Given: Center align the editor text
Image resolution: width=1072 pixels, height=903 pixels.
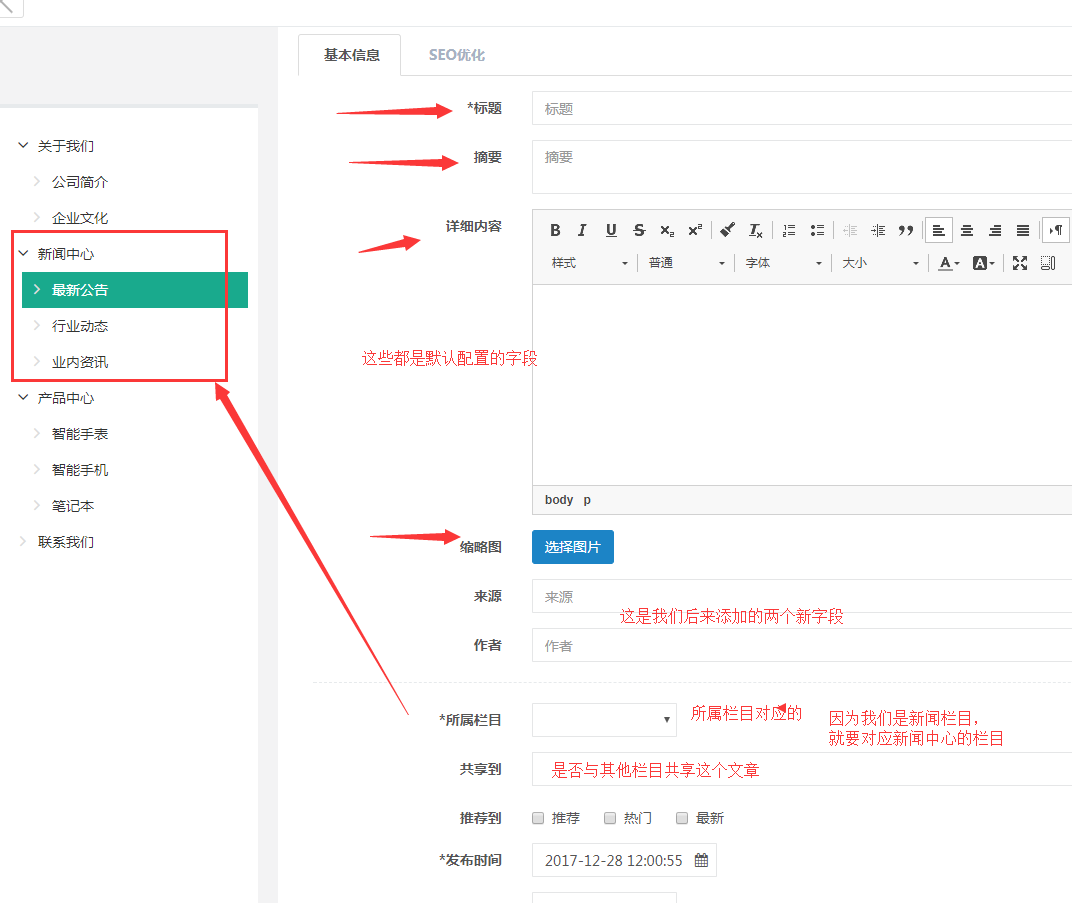Looking at the screenshot, I should [967, 230].
